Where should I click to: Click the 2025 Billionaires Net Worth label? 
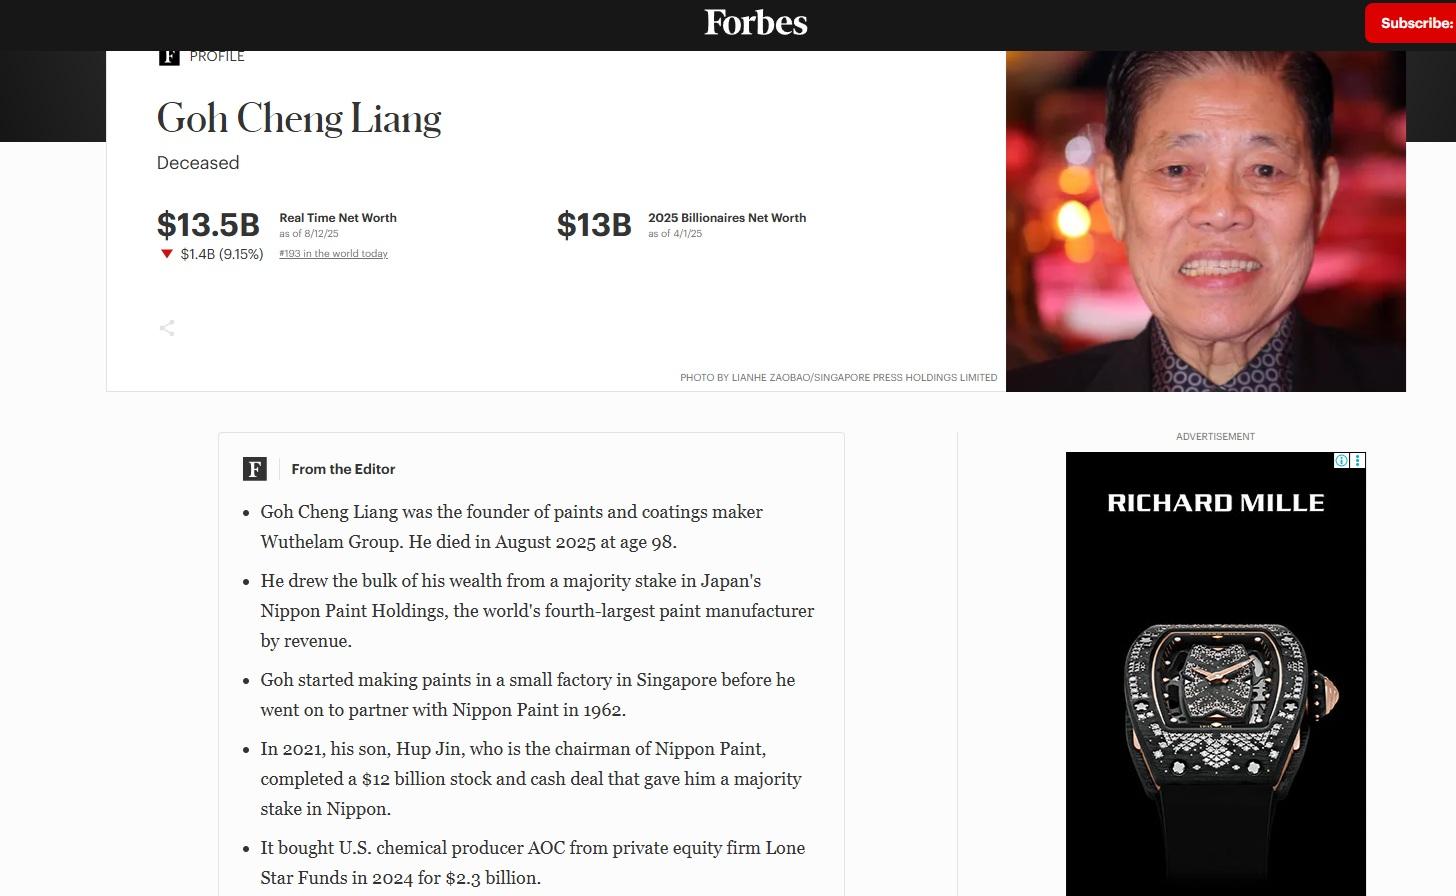coord(727,218)
